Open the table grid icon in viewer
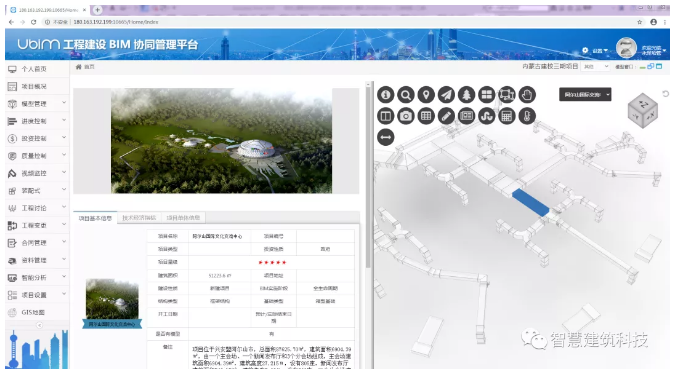This screenshot has width=676, height=374. (426, 116)
